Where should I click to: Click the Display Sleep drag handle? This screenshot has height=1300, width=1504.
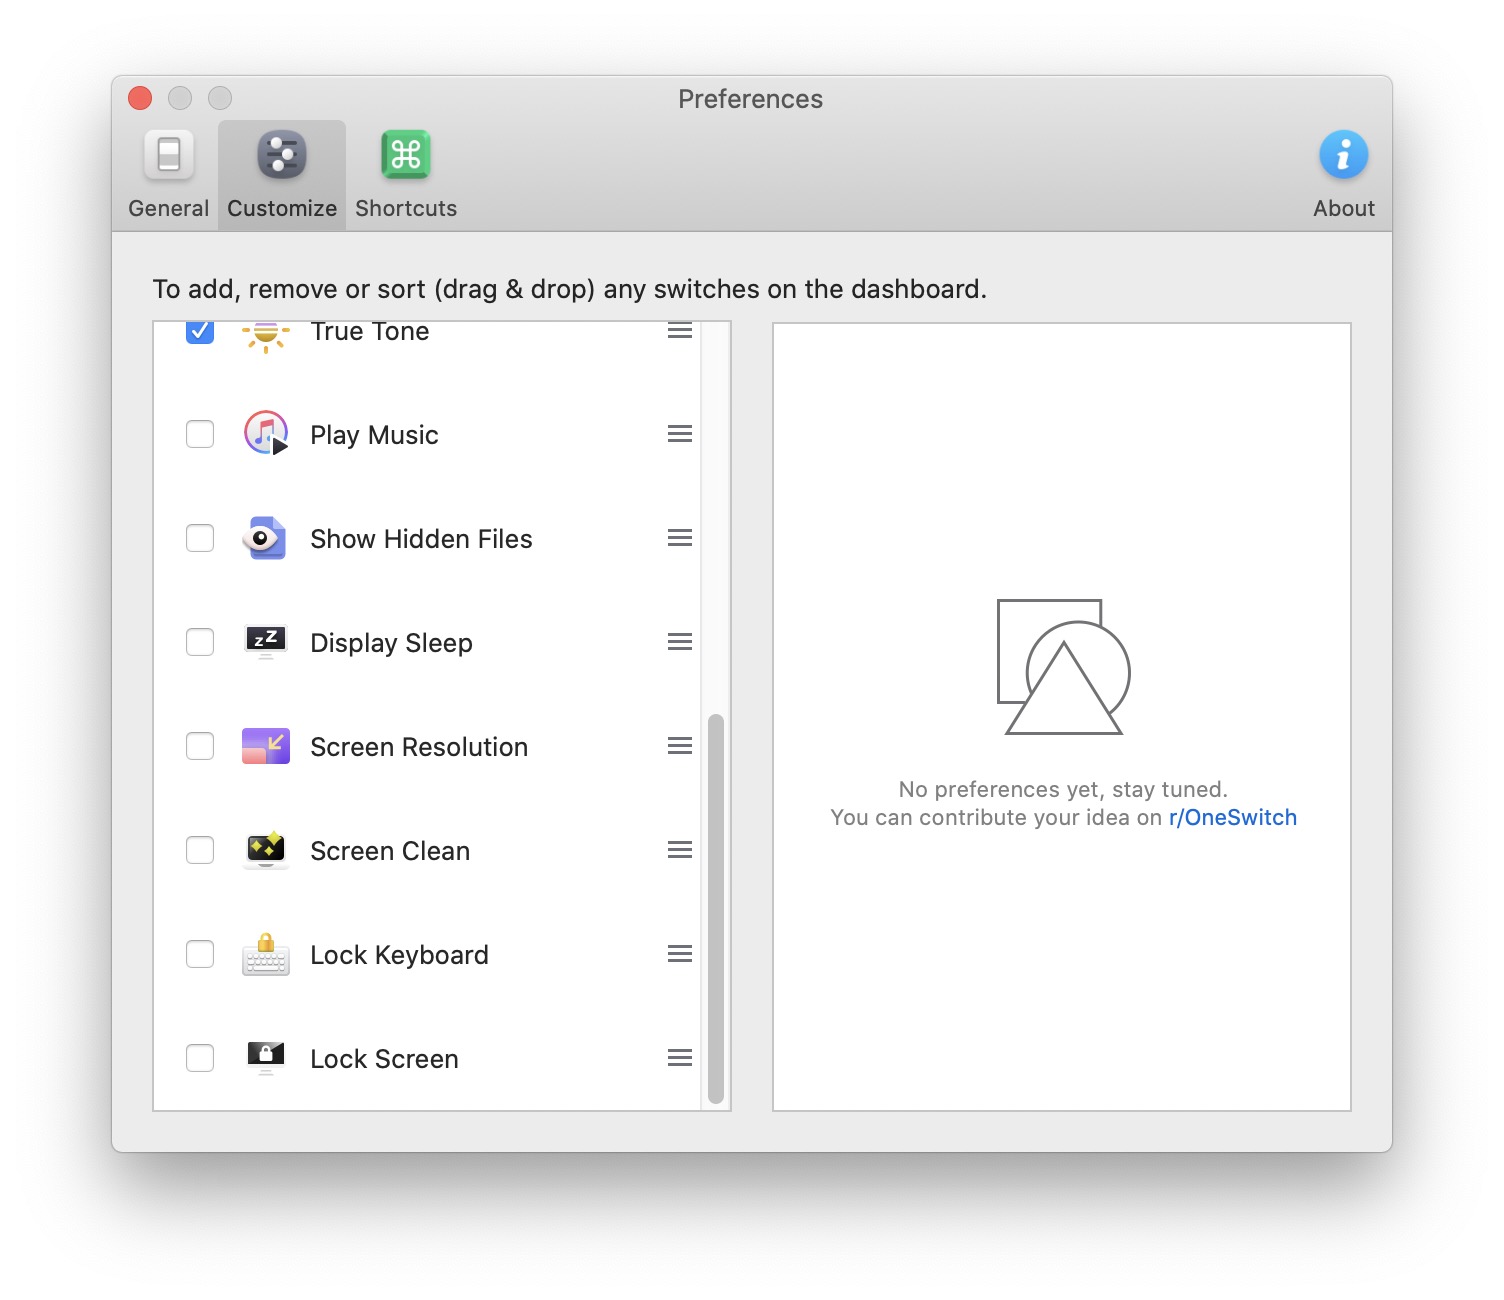680,642
